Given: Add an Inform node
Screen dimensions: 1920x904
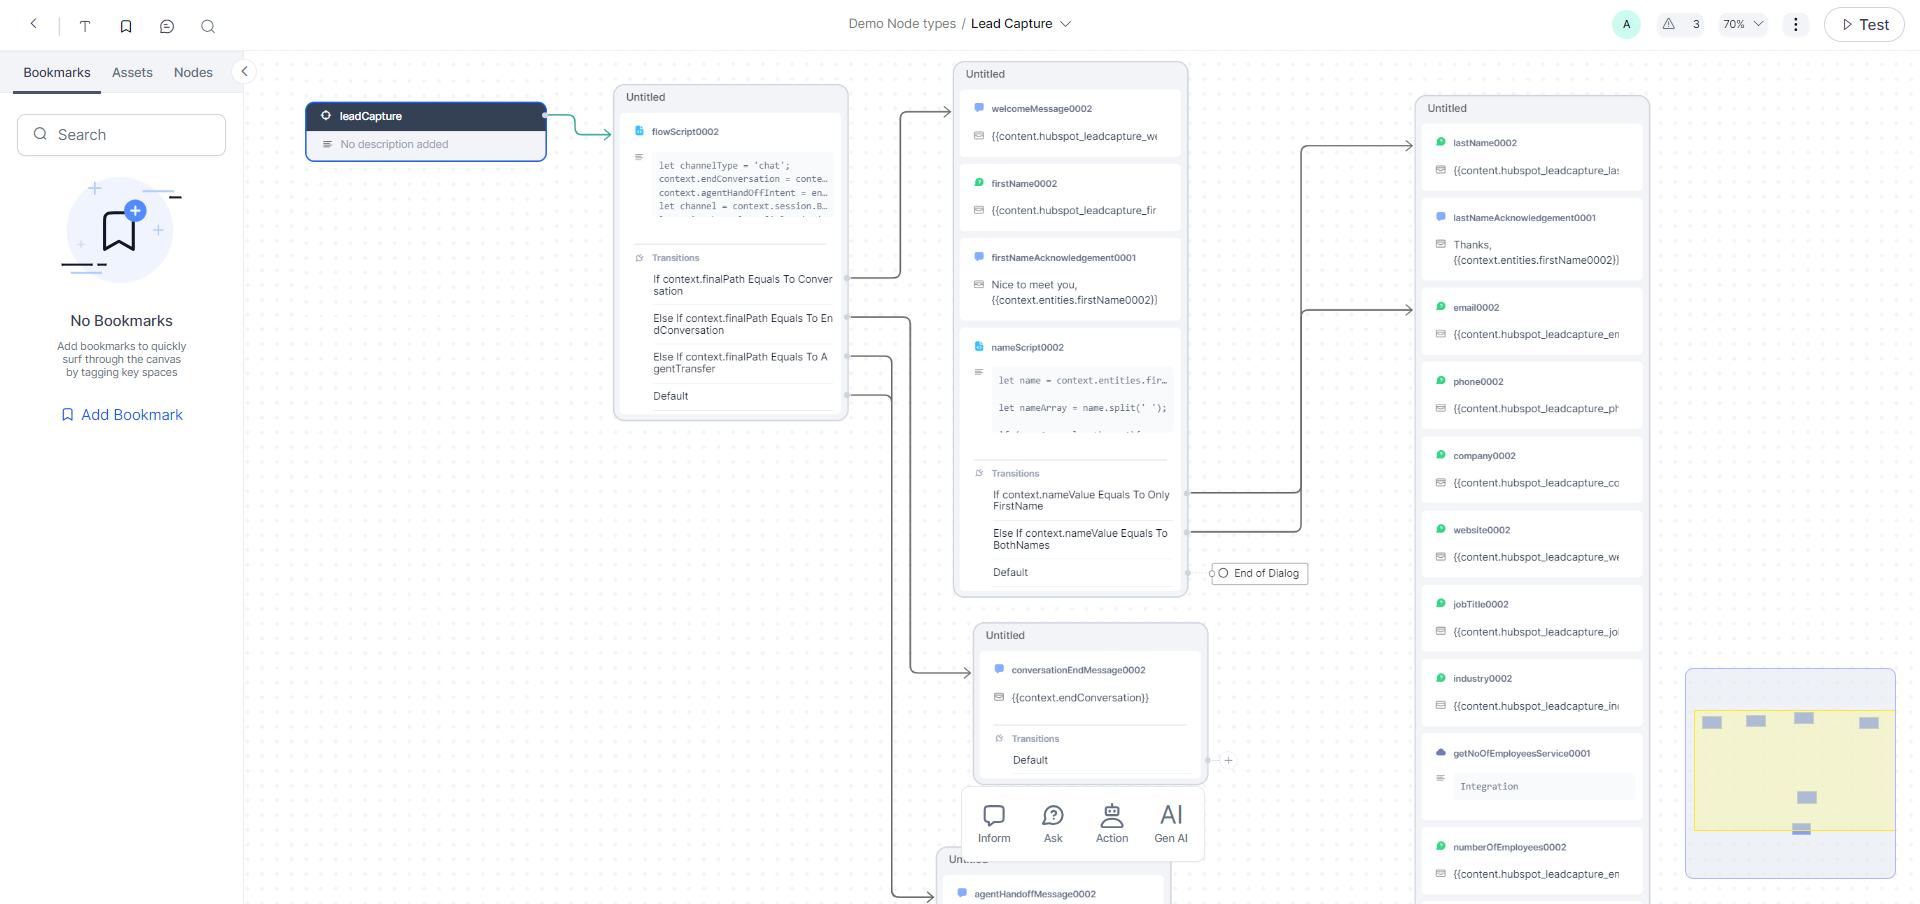Looking at the screenshot, I should click(994, 824).
